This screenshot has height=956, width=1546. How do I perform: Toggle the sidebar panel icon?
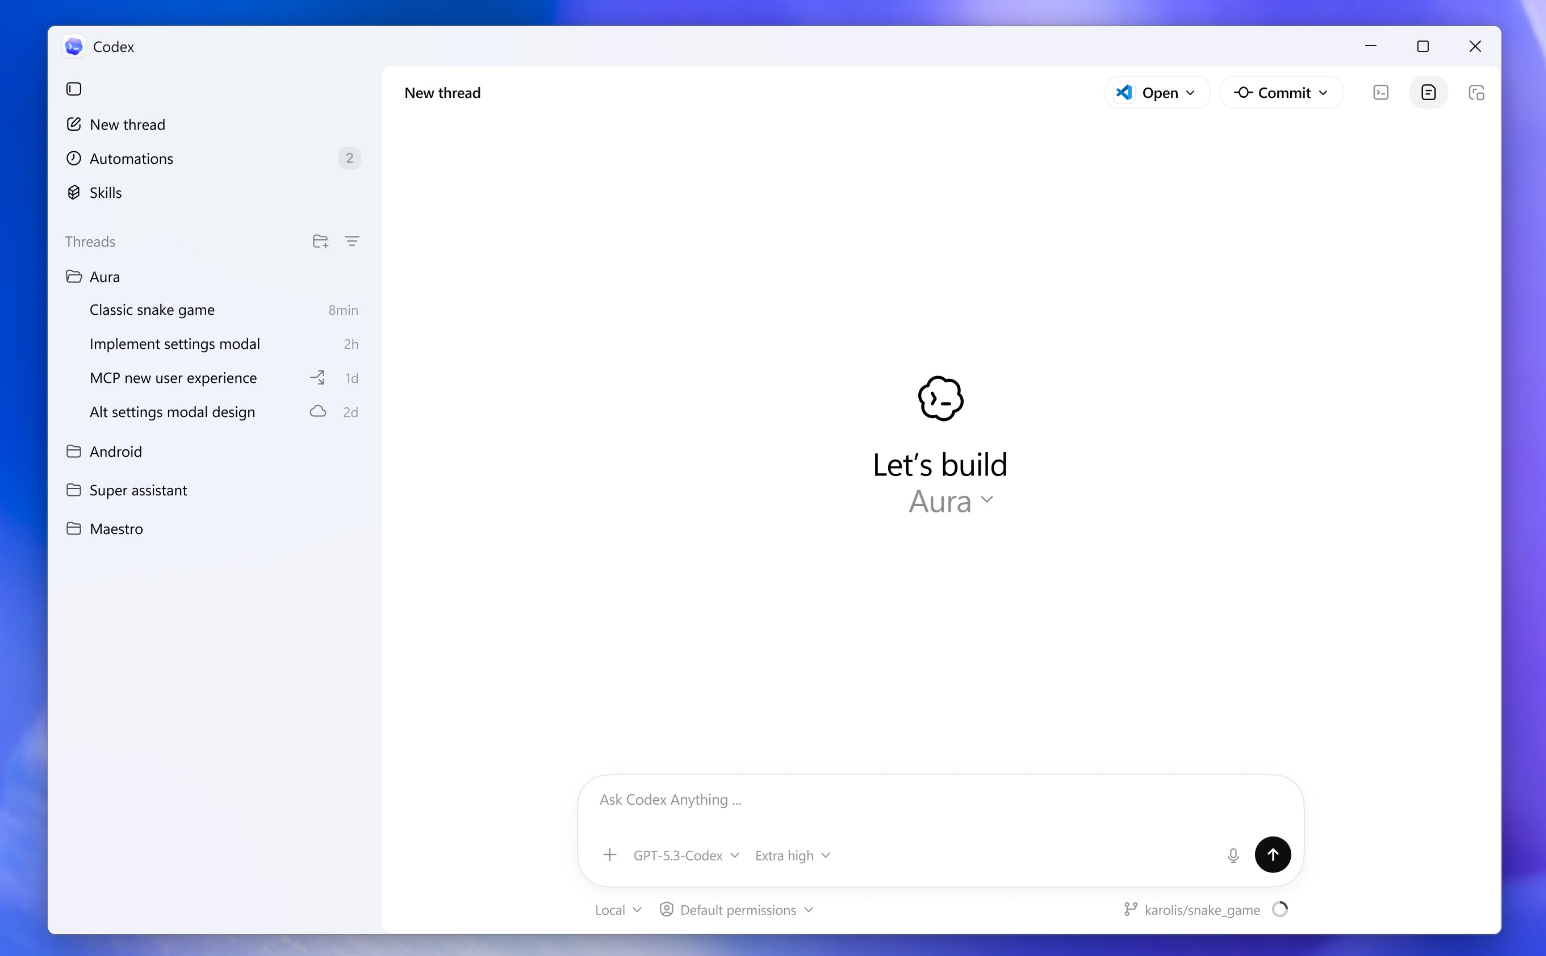[x=74, y=89]
